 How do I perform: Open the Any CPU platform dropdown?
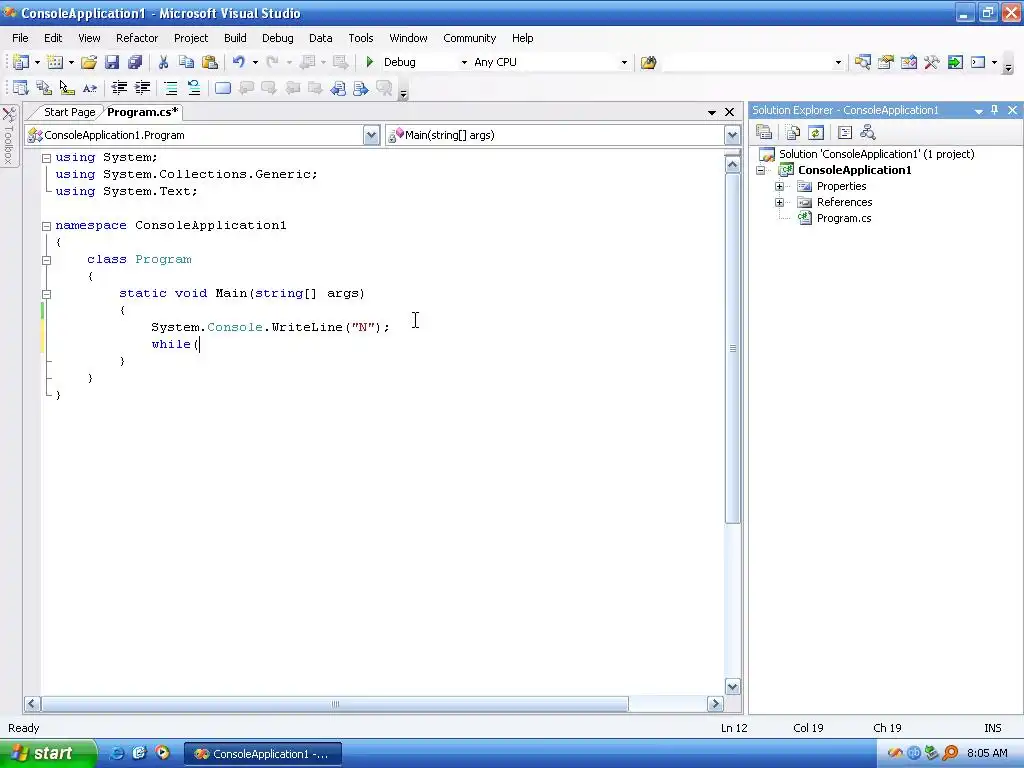[624, 63]
